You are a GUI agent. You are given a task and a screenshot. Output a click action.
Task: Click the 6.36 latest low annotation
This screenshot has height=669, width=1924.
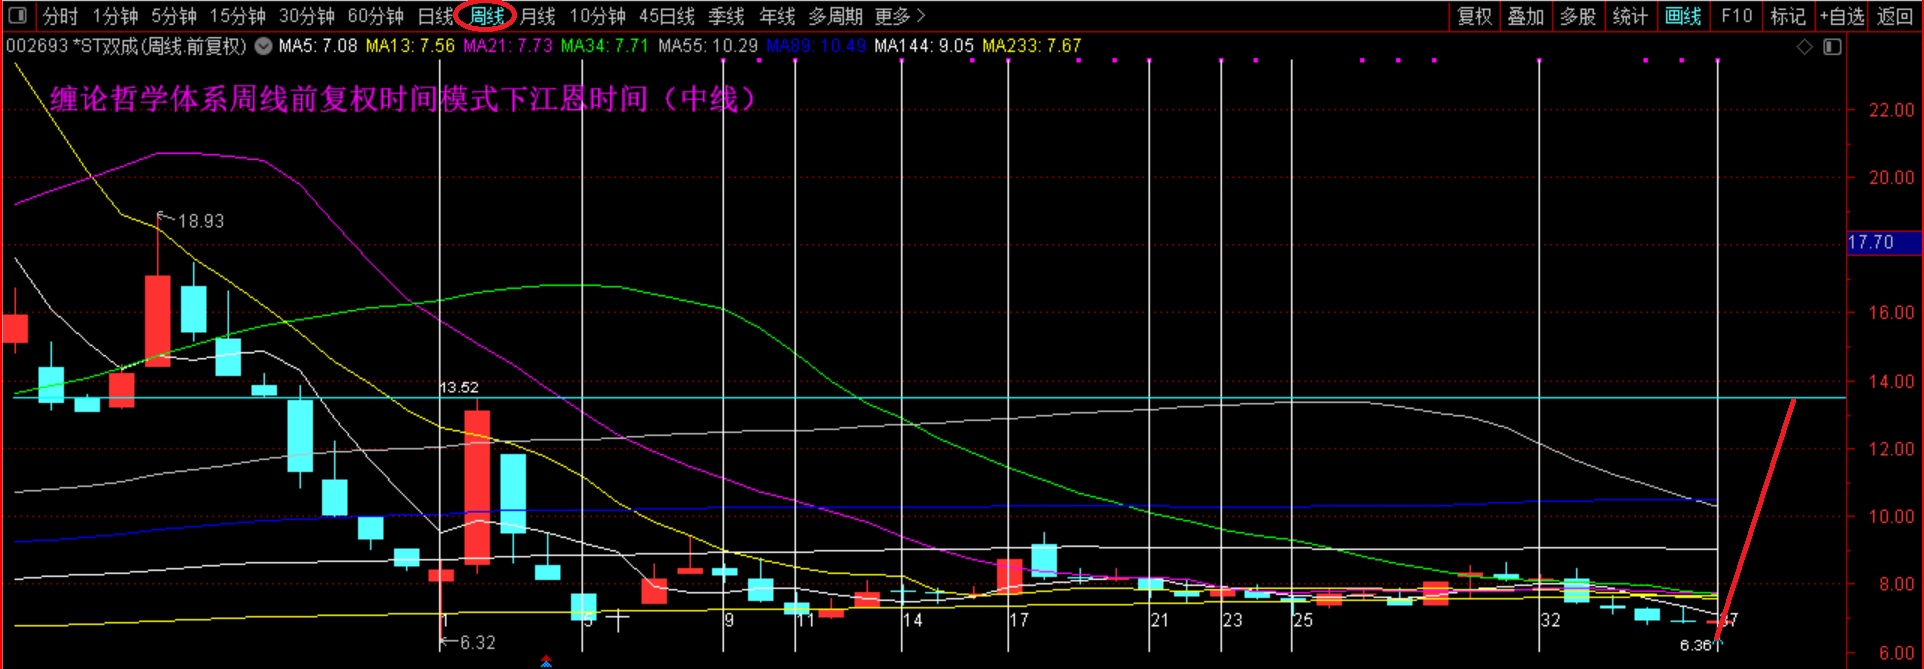tap(1697, 645)
